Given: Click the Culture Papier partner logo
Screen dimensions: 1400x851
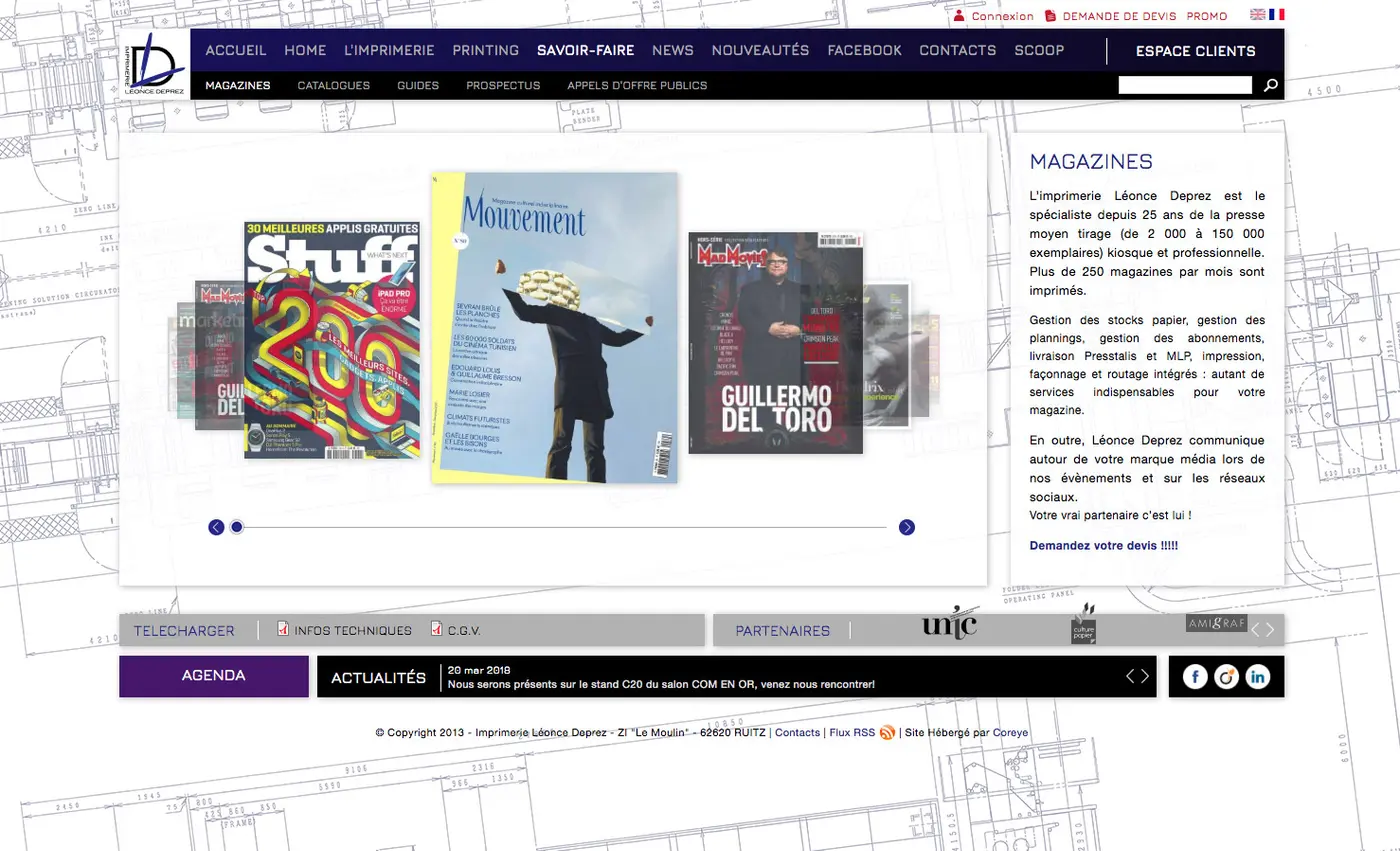Looking at the screenshot, I should click(x=1084, y=624).
